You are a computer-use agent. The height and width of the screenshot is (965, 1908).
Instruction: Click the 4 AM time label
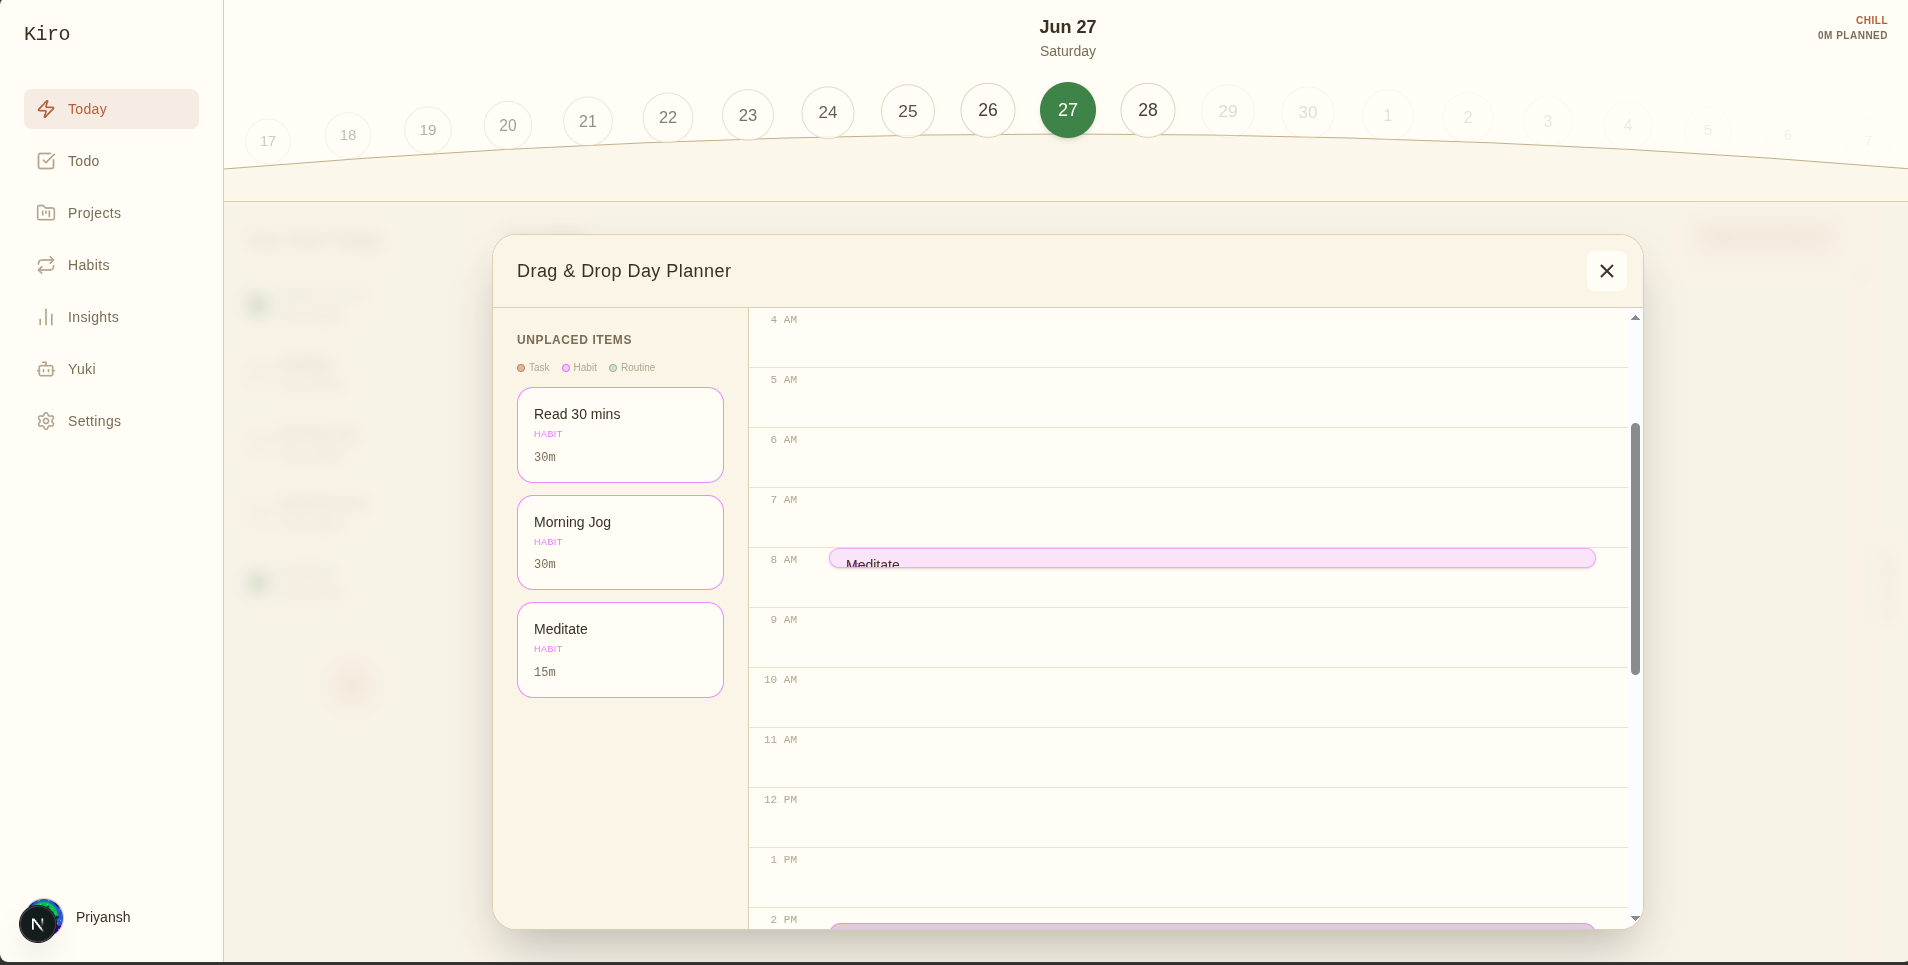click(x=784, y=320)
